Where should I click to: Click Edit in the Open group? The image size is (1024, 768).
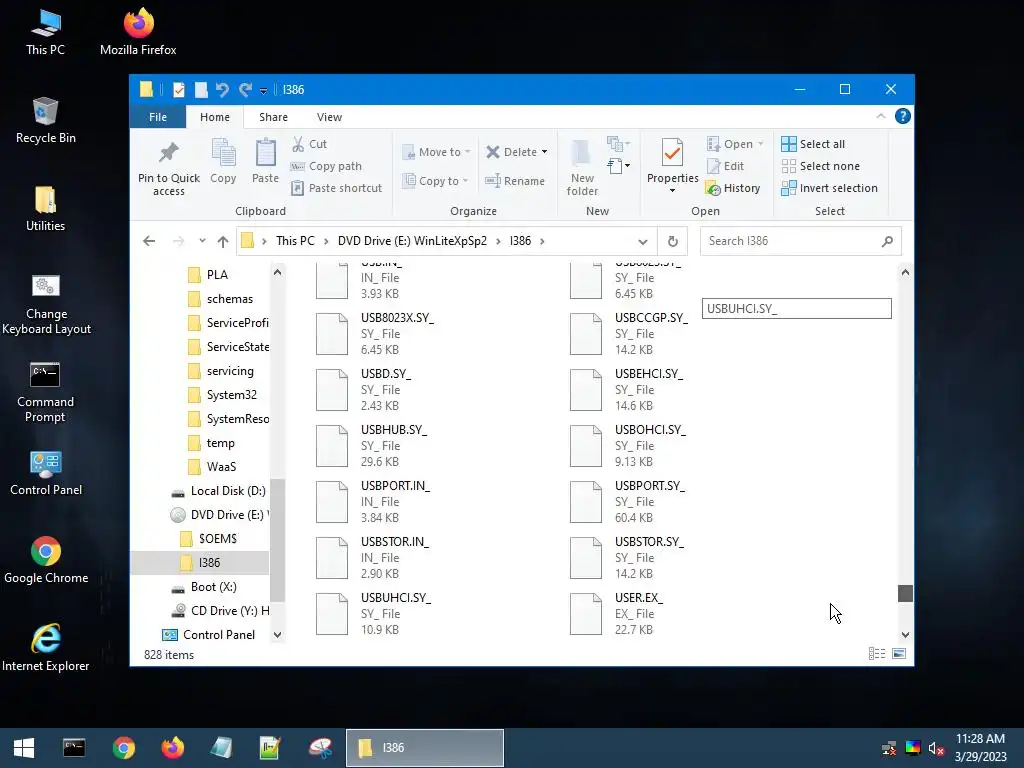(726, 166)
